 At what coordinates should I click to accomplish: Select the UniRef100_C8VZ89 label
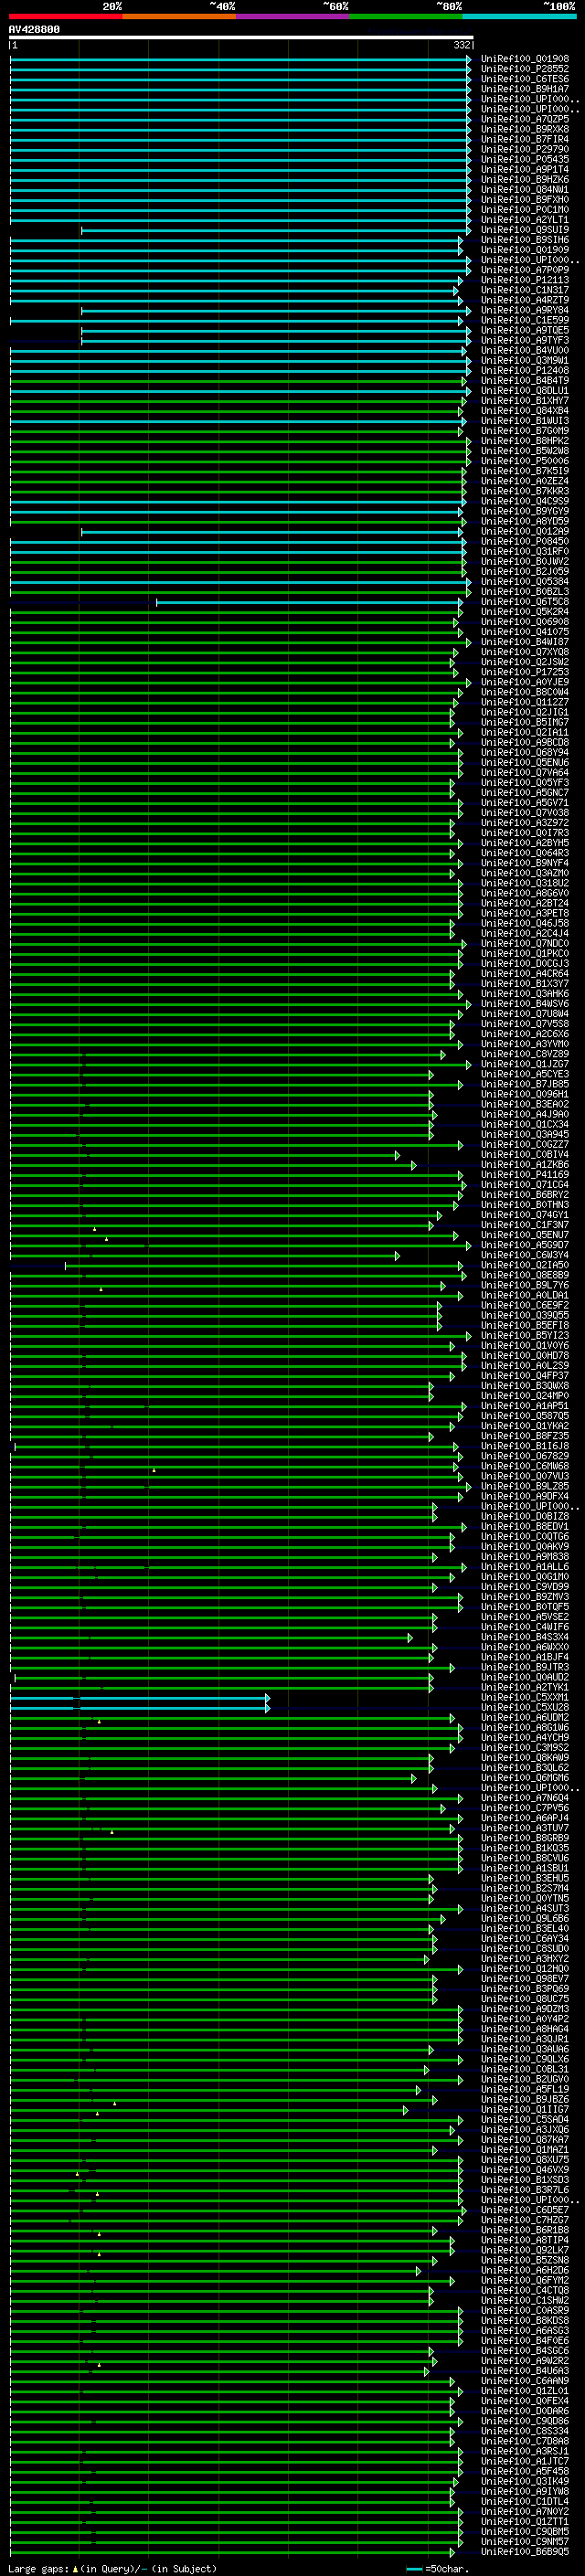coord(525,1054)
